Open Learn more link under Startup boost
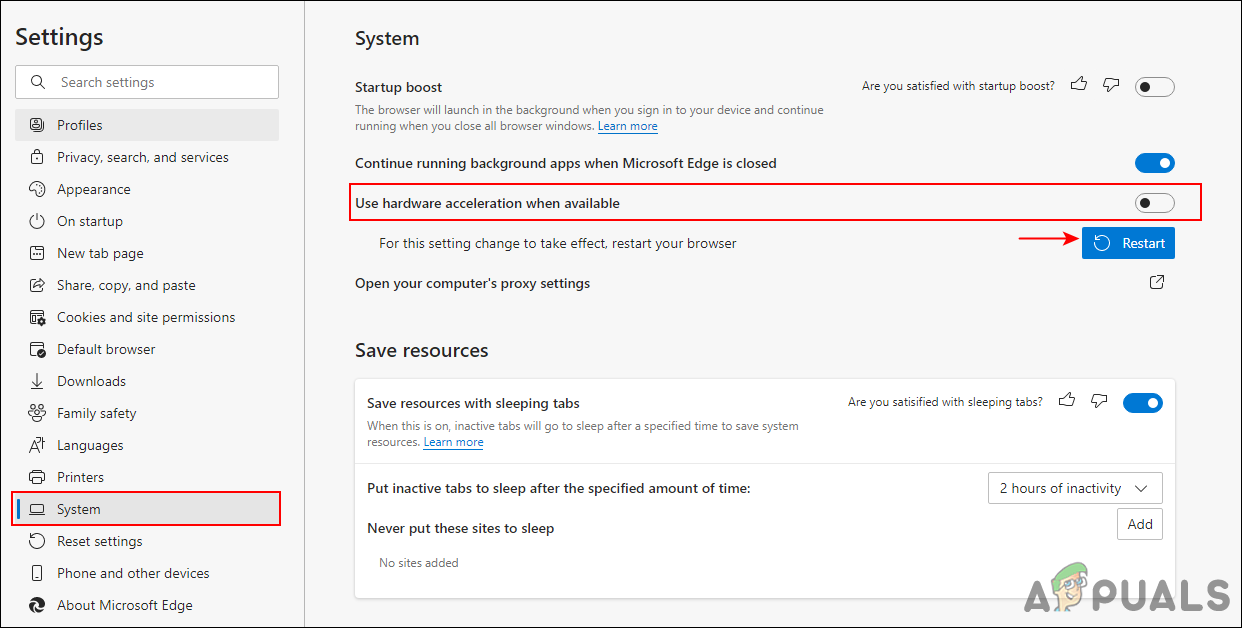Viewport: 1242px width, 628px height. pyautogui.click(x=628, y=127)
